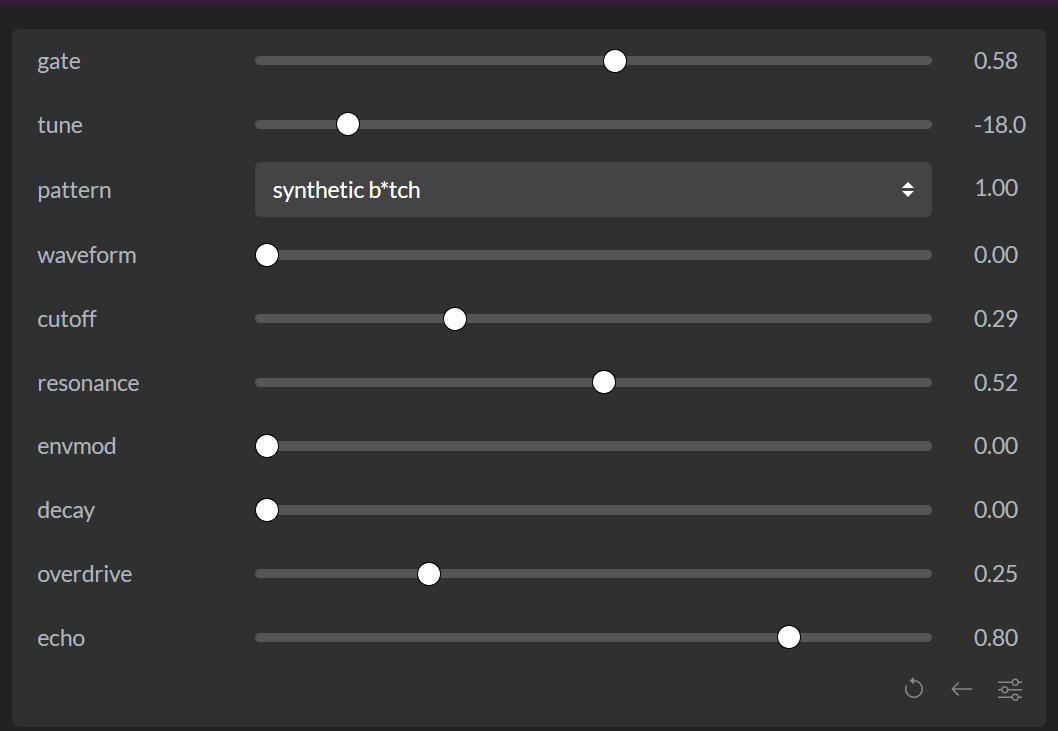Click the left arrow back icon
Image resolution: width=1058 pixels, height=731 pixels.
tap(962, 689)
